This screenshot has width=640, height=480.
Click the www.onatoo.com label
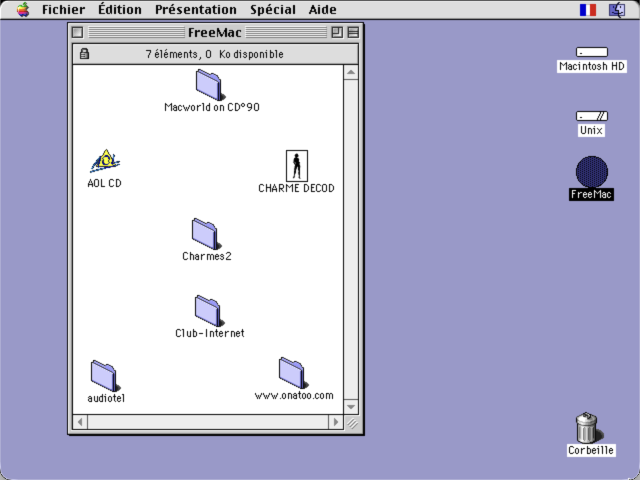pyautogui.click(x=294, y=396)
